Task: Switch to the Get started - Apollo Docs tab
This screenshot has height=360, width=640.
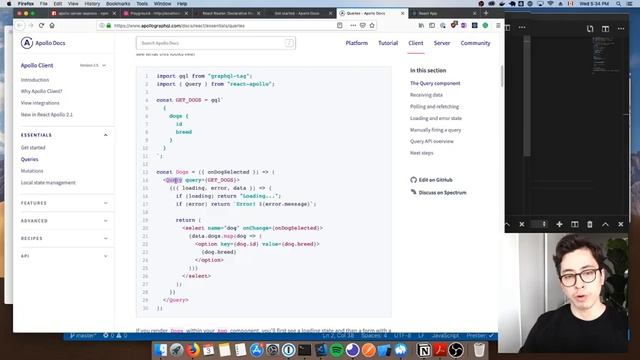Action: coord(300,13)
